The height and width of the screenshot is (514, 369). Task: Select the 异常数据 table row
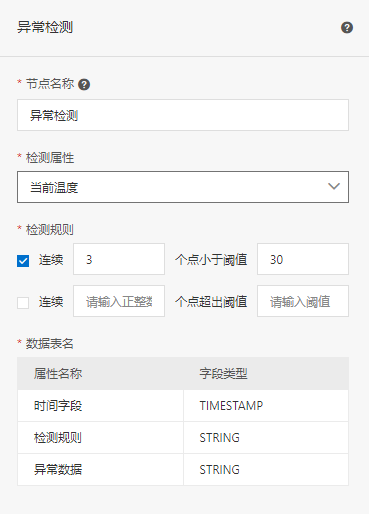[x=183, y=469]
